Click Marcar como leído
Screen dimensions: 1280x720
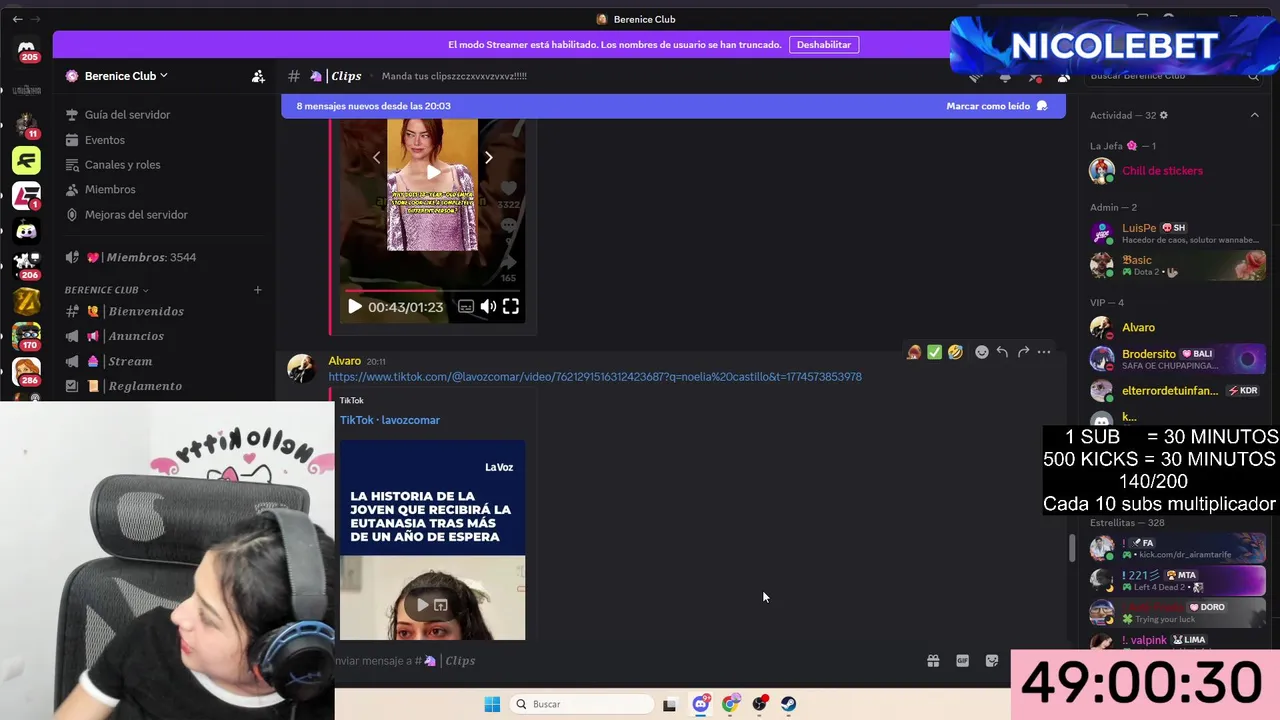(x=996, y=106)
